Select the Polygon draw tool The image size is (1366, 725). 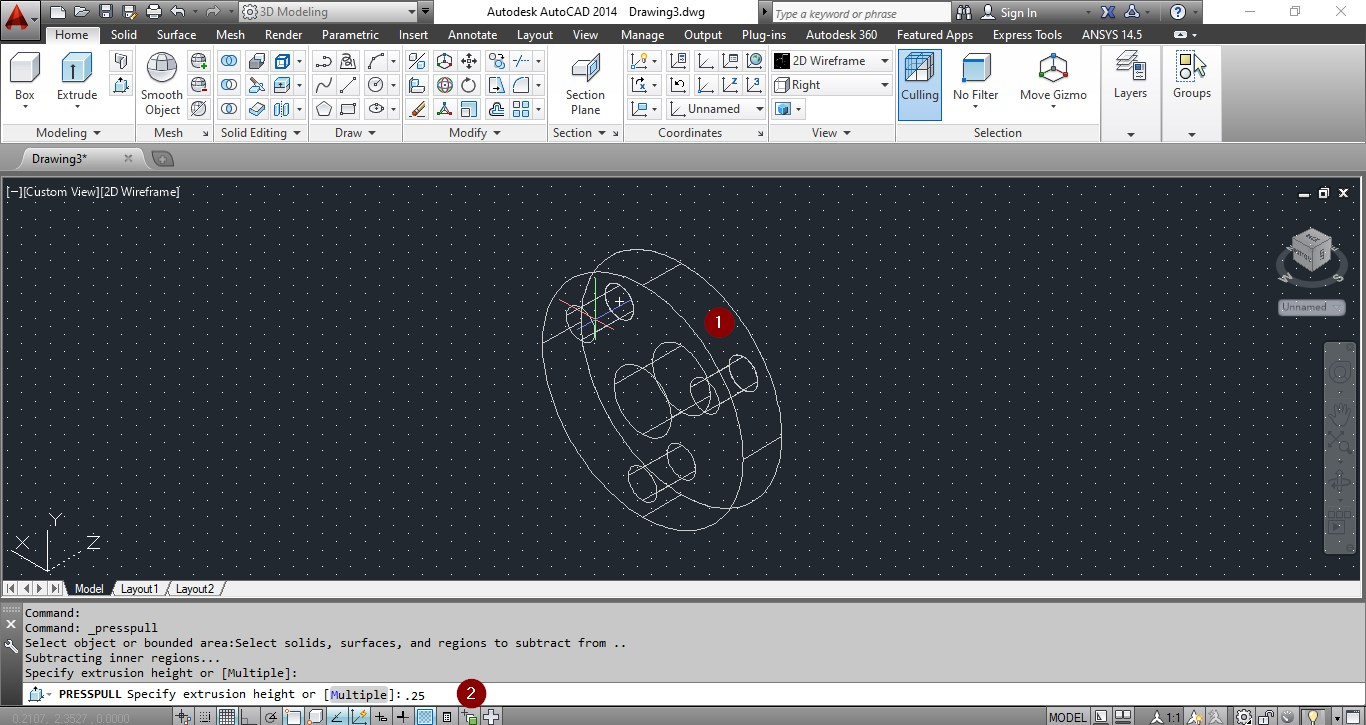pos(323,110)
